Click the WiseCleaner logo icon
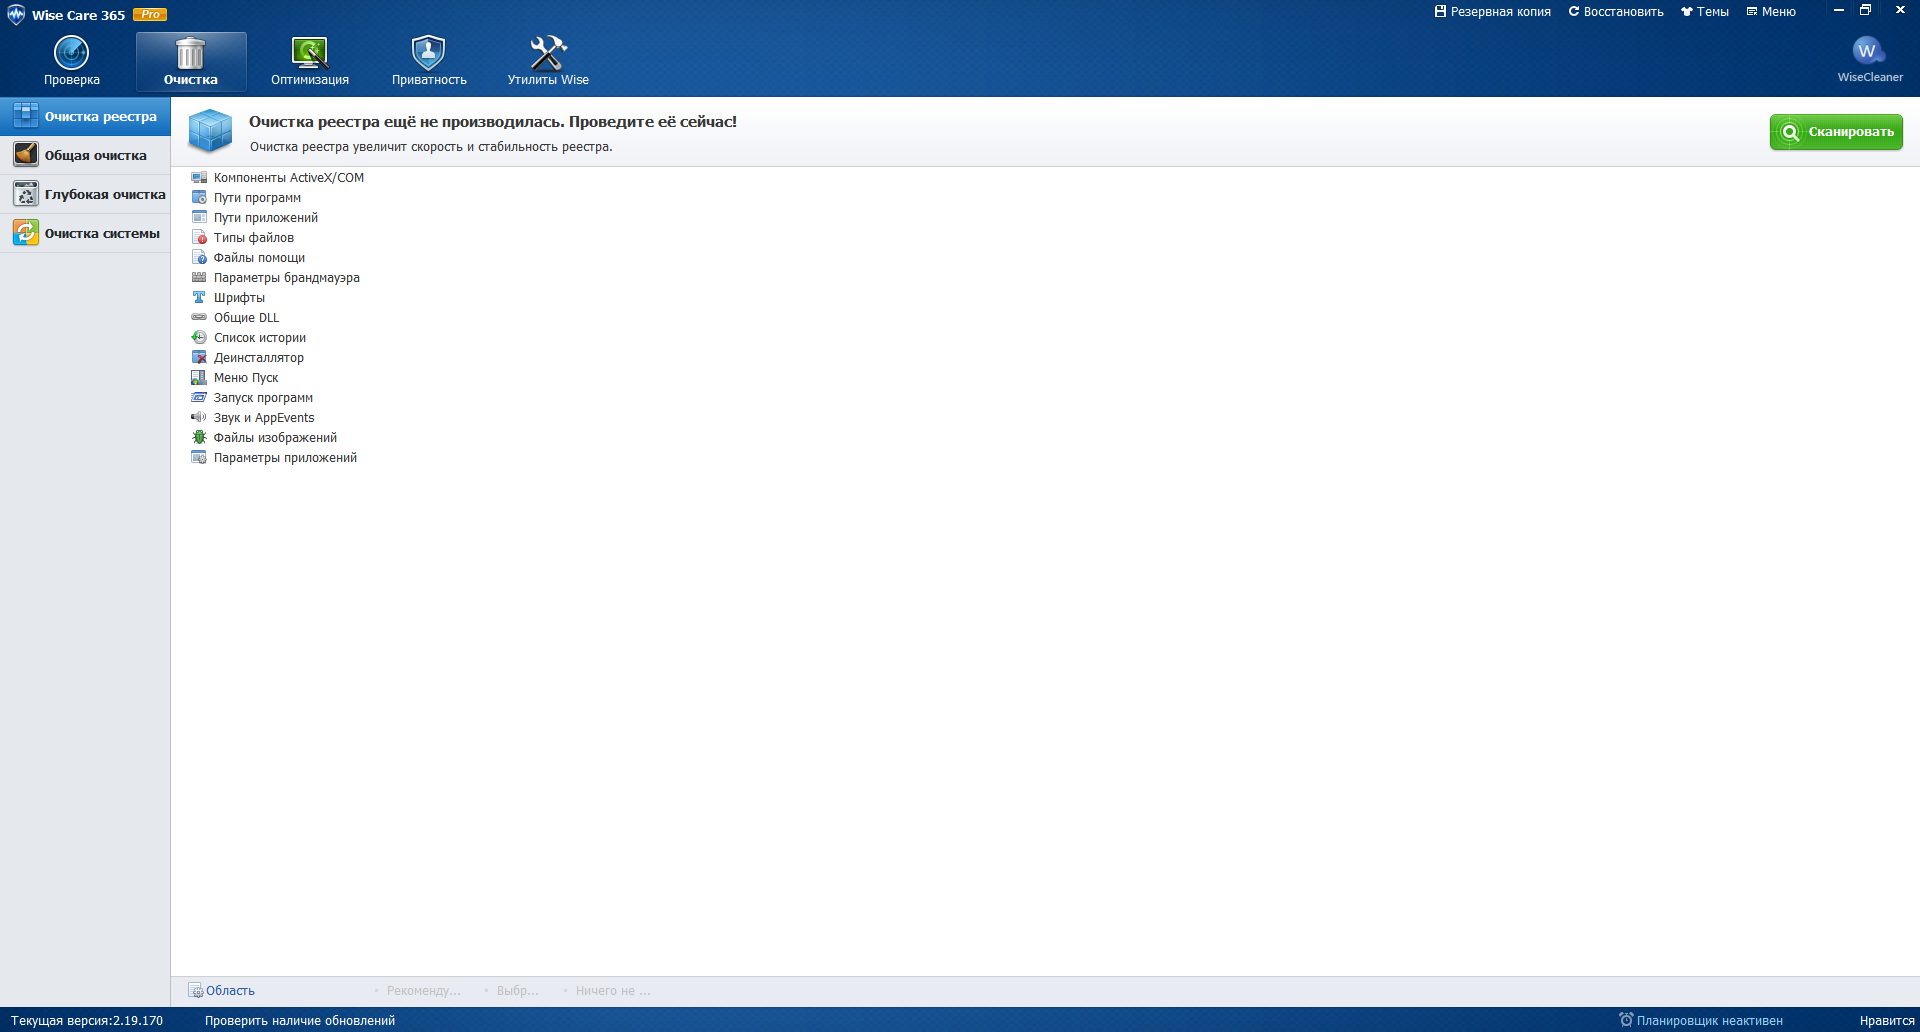 [x=1868, y=52]
